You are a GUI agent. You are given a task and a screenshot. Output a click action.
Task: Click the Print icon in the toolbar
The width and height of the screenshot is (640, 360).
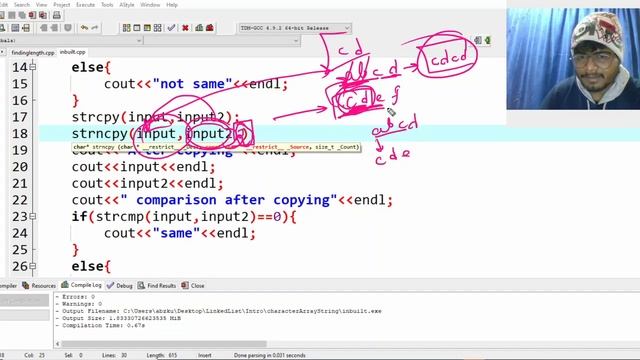57,15
